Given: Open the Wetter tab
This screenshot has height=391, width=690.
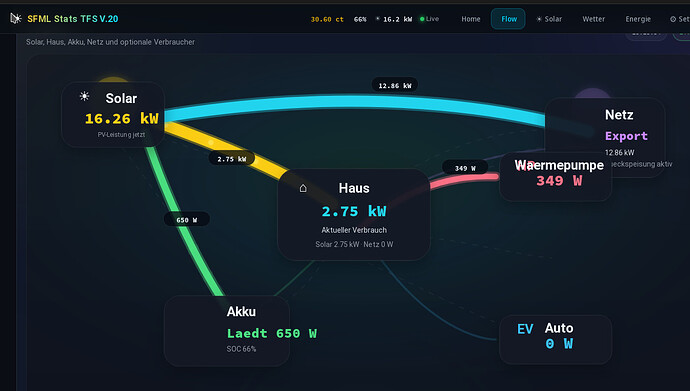Looking at the screenshot, I should tap(593, 19).
